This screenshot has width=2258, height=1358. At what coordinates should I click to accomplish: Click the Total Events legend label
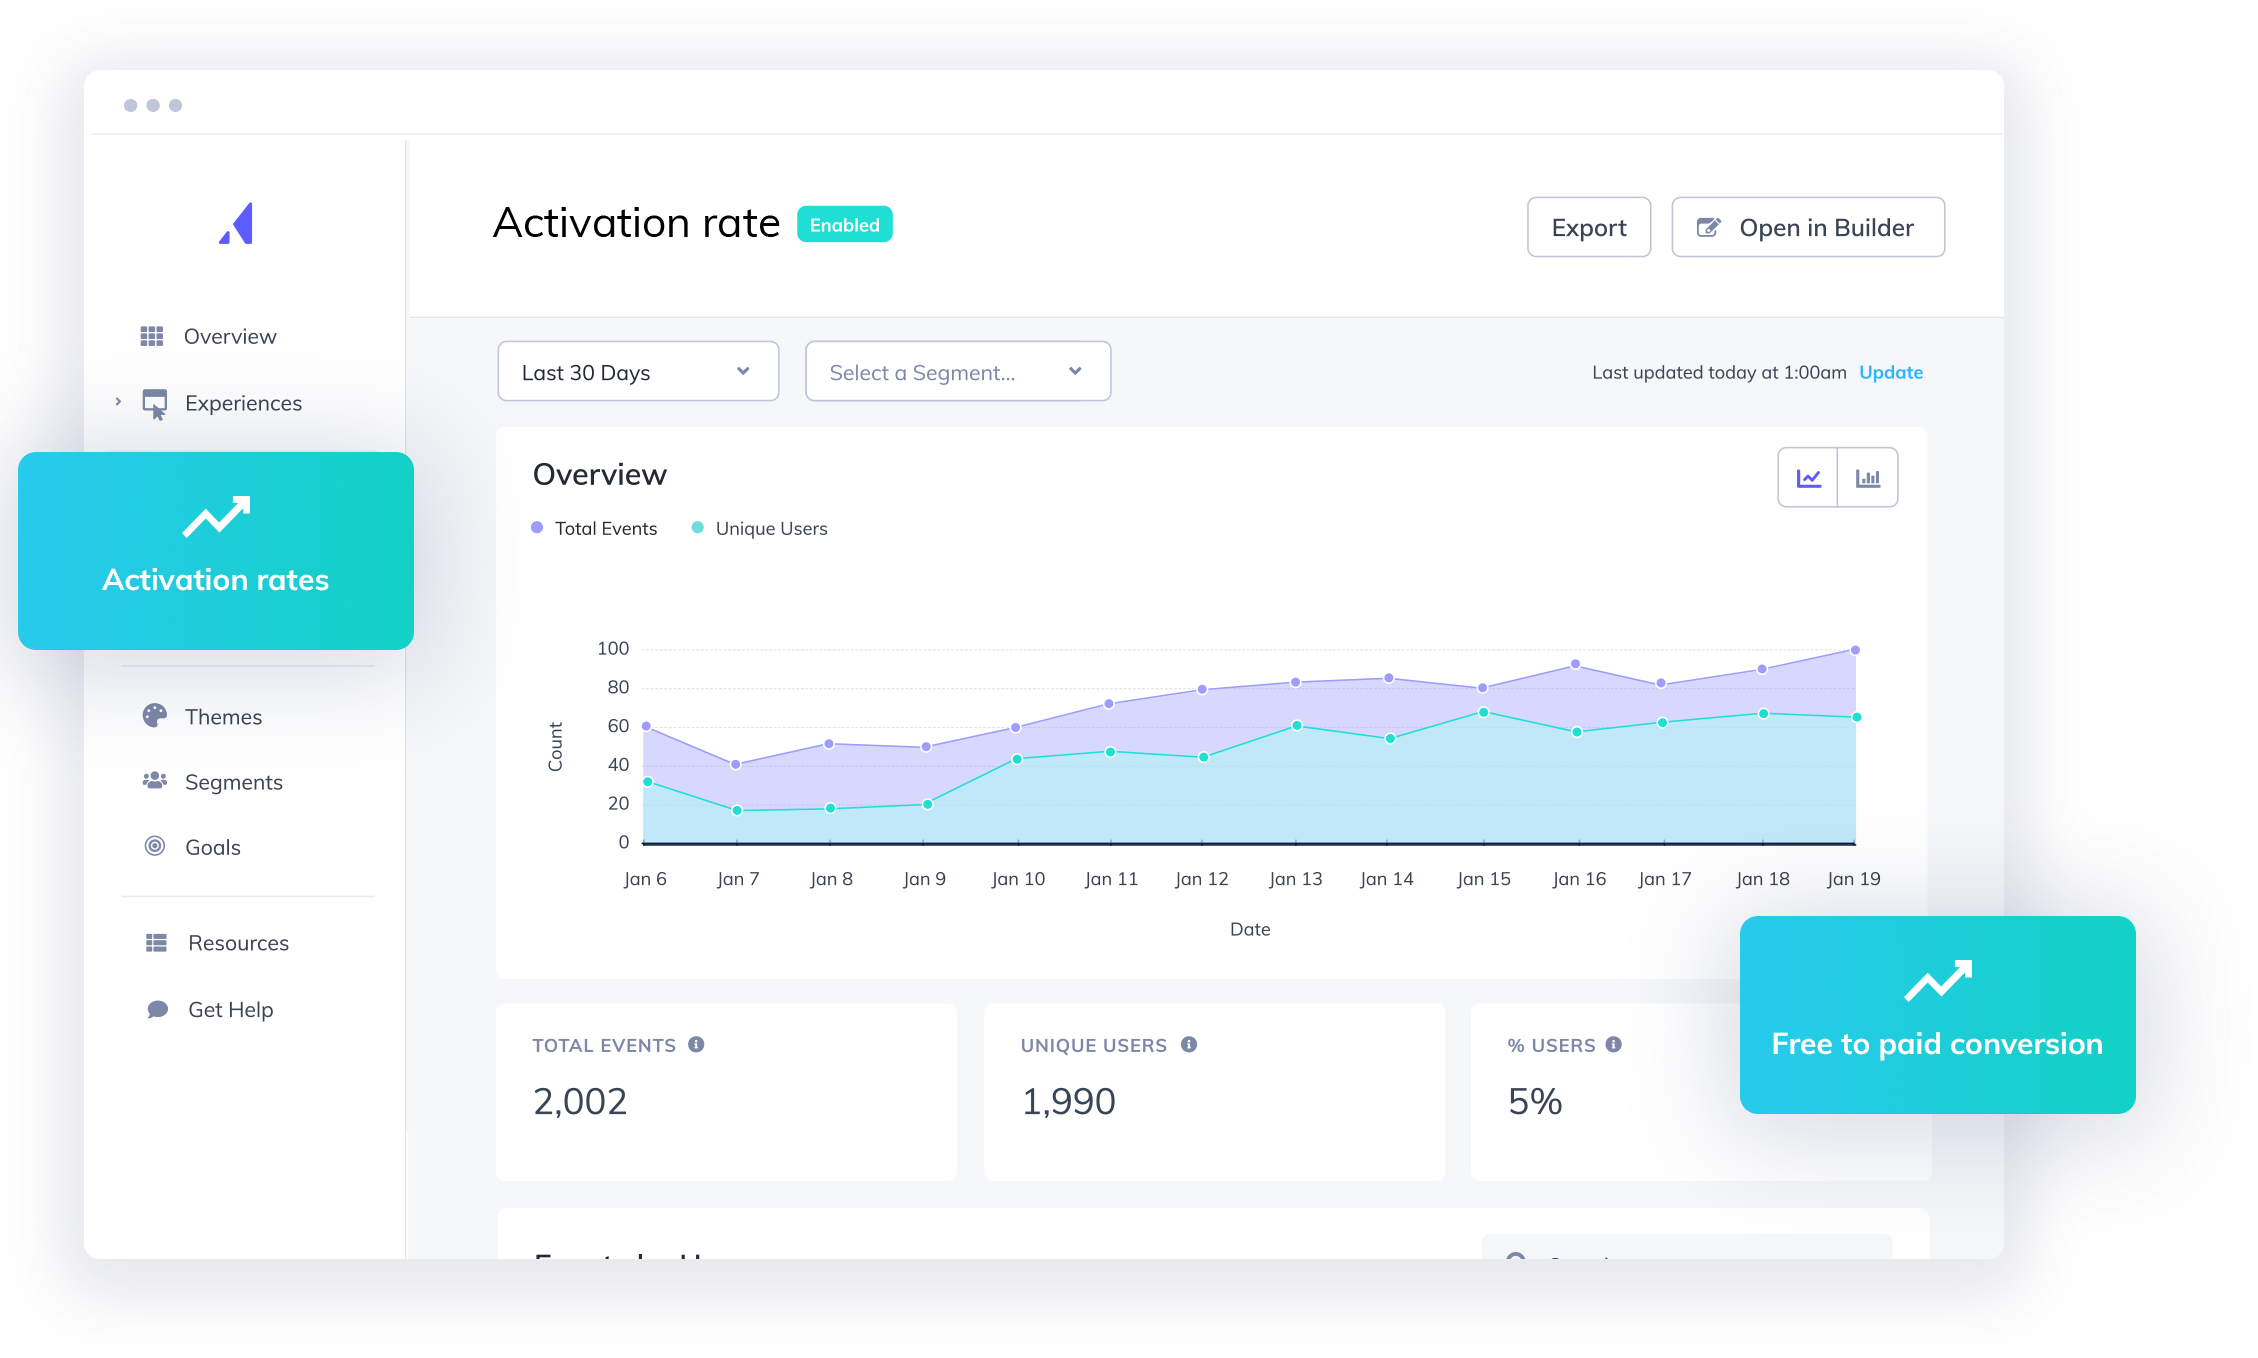[606, 528]
